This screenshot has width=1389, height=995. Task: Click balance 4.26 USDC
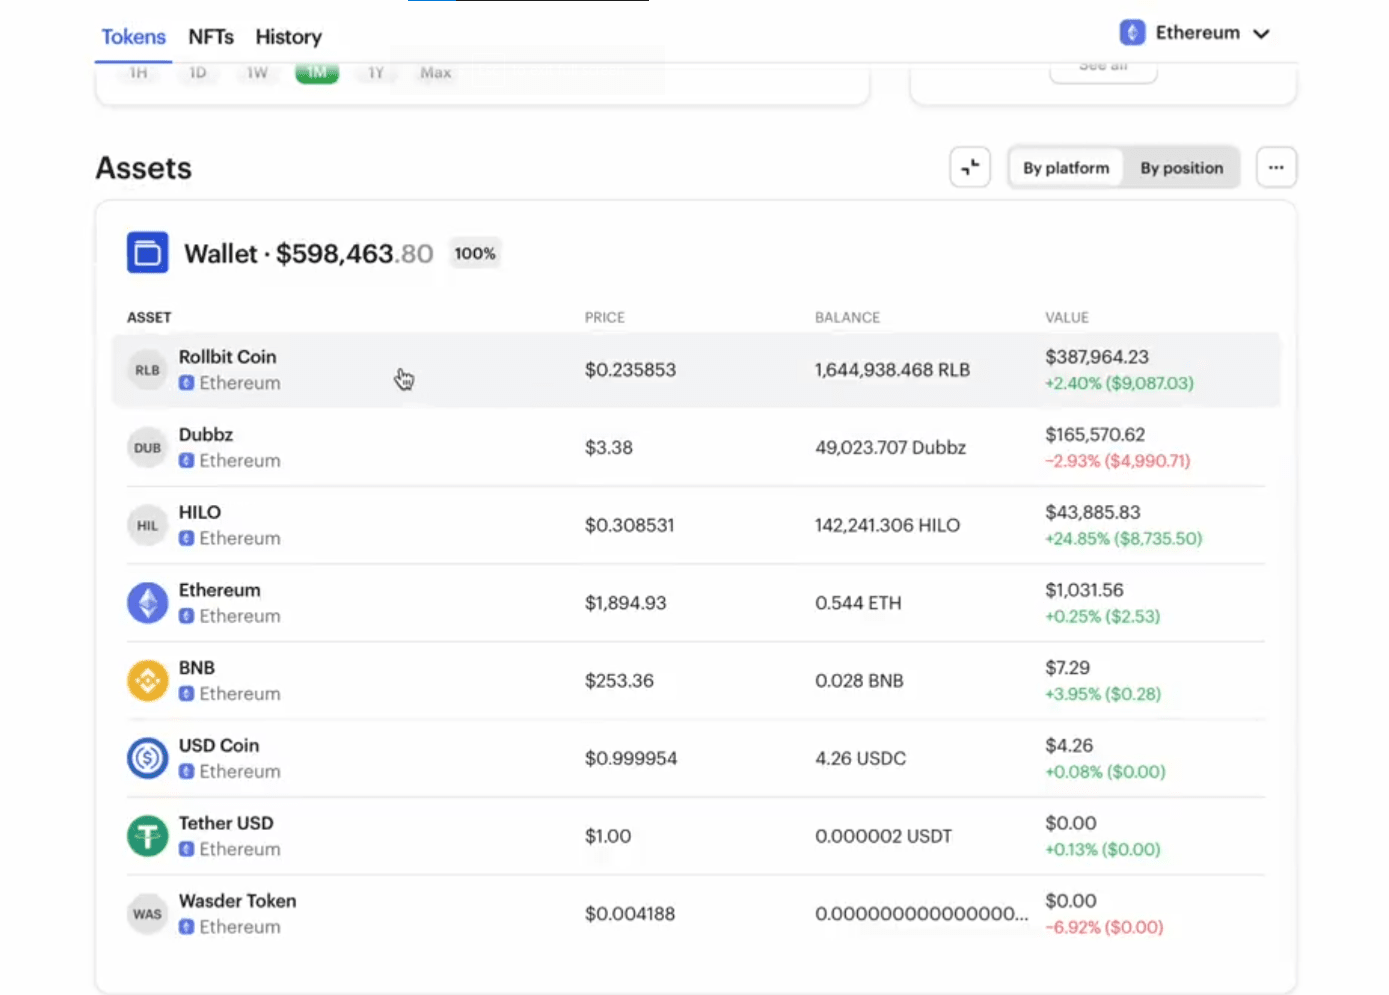(x=860, y=759)
